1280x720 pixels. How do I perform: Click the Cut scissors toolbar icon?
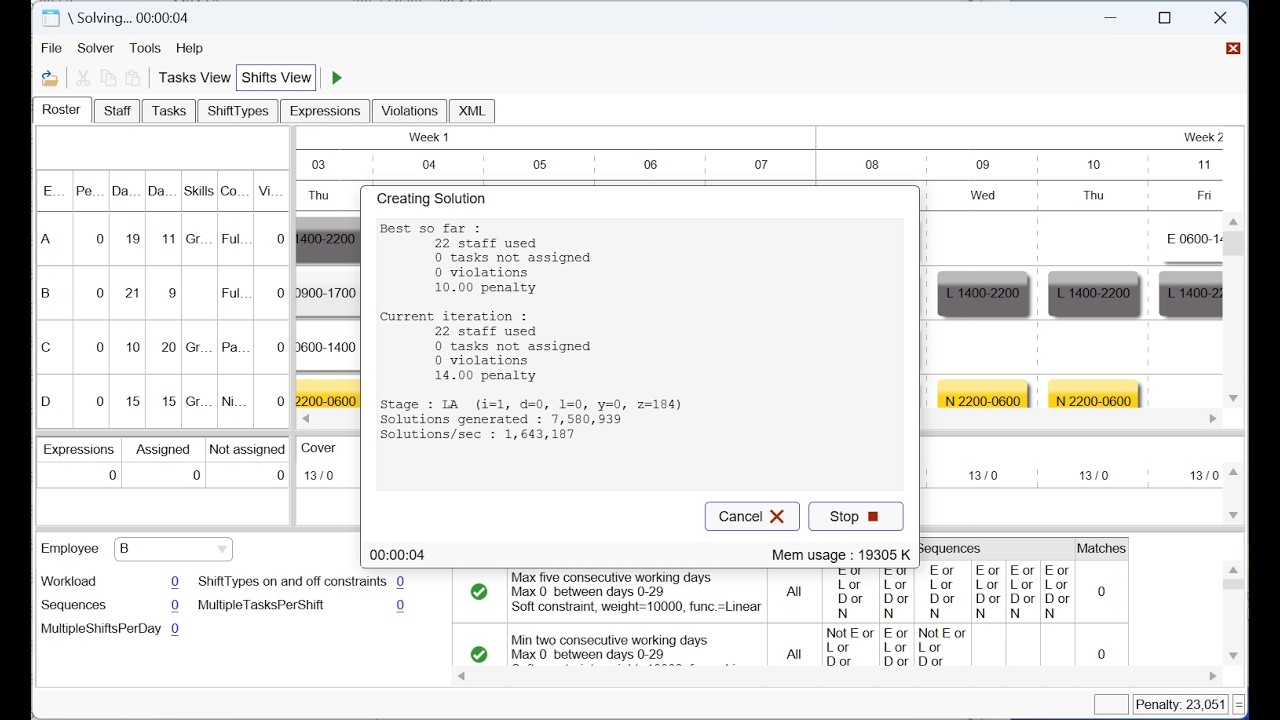click(x=83, y=78)
